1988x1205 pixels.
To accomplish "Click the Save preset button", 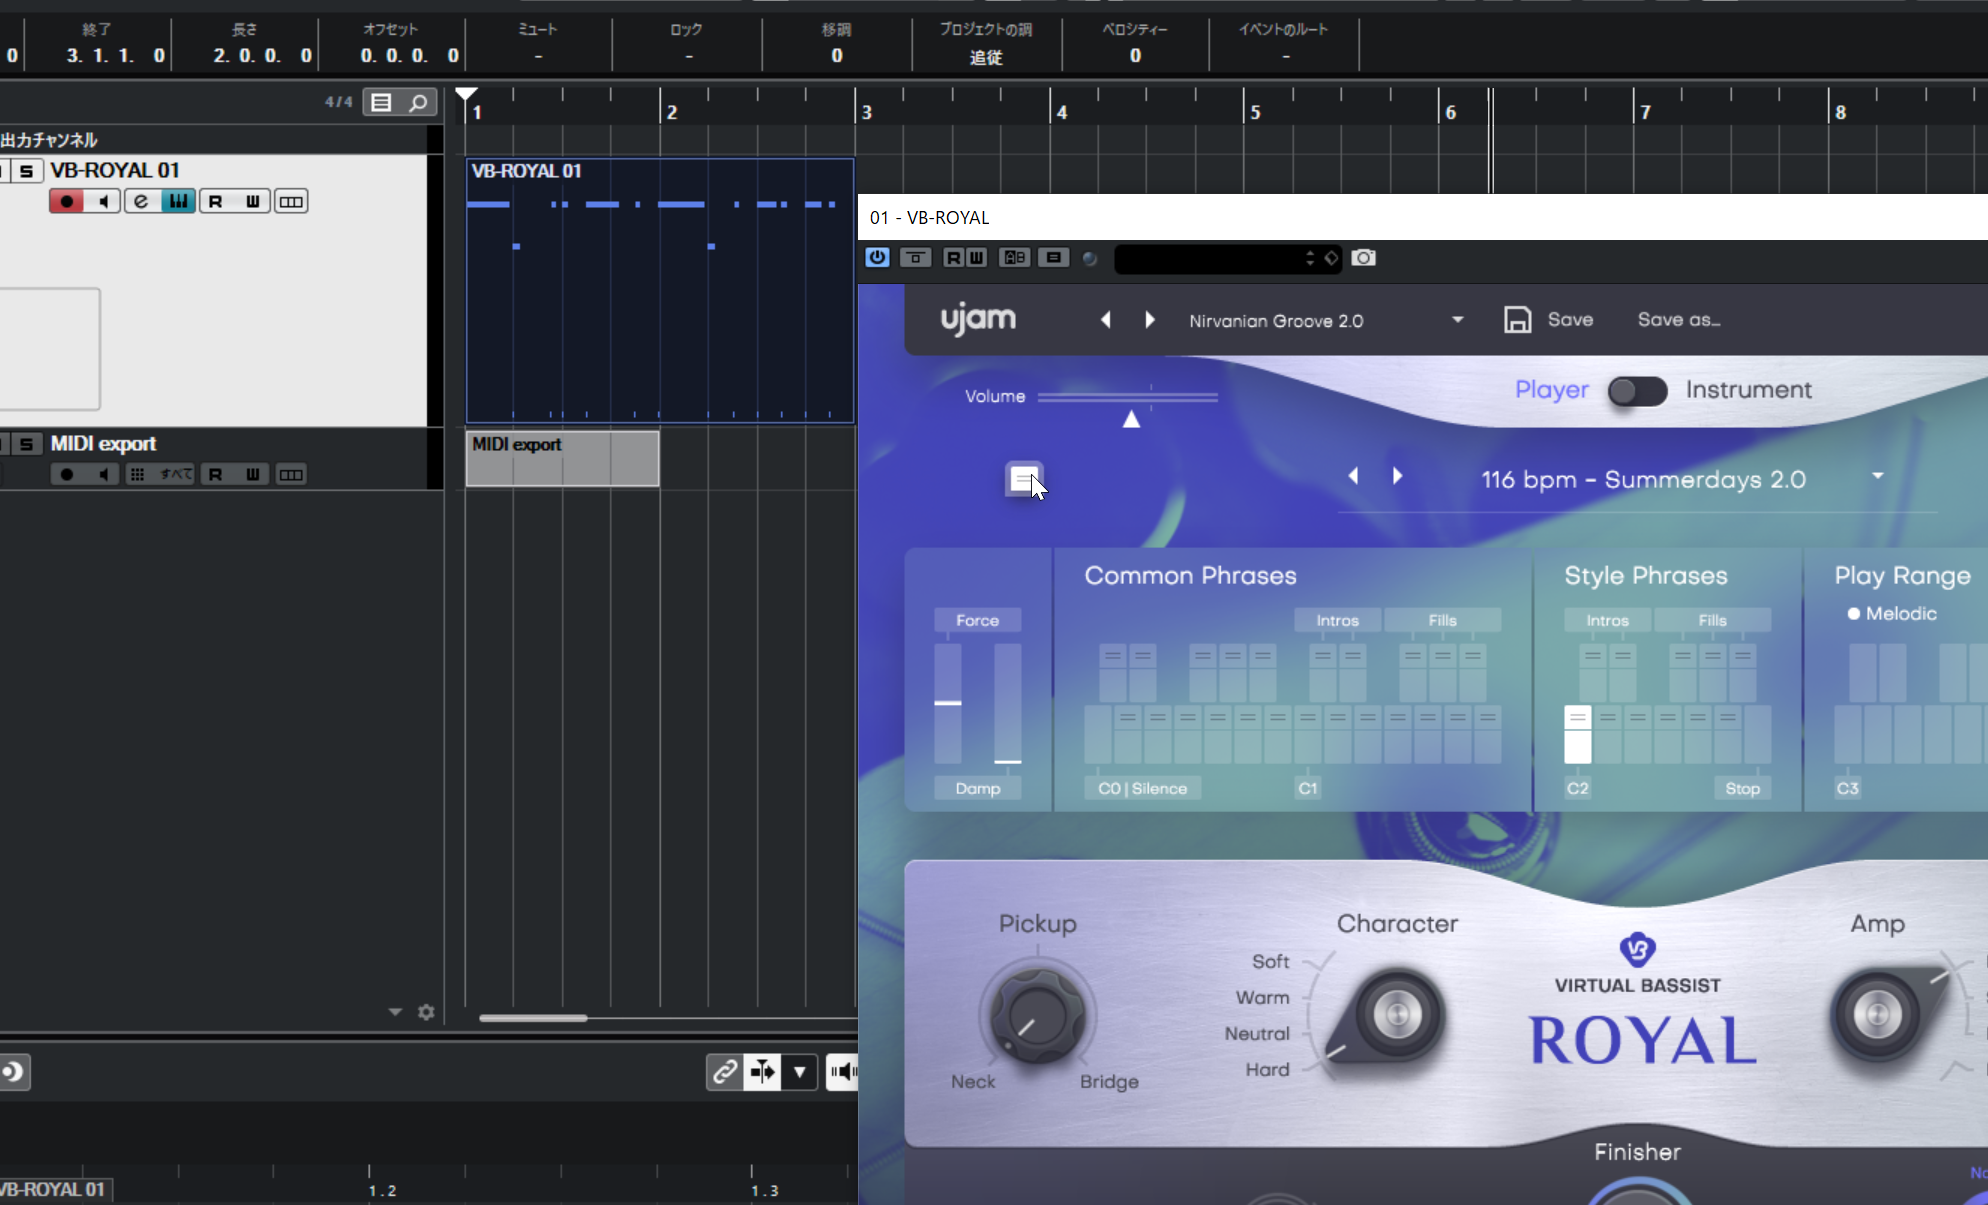I will [x=1548, y=320].
